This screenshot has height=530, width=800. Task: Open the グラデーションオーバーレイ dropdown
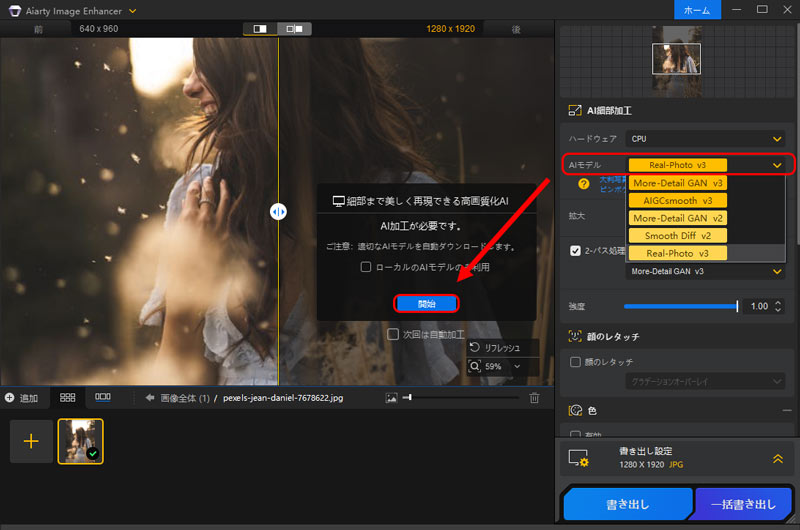706,381
